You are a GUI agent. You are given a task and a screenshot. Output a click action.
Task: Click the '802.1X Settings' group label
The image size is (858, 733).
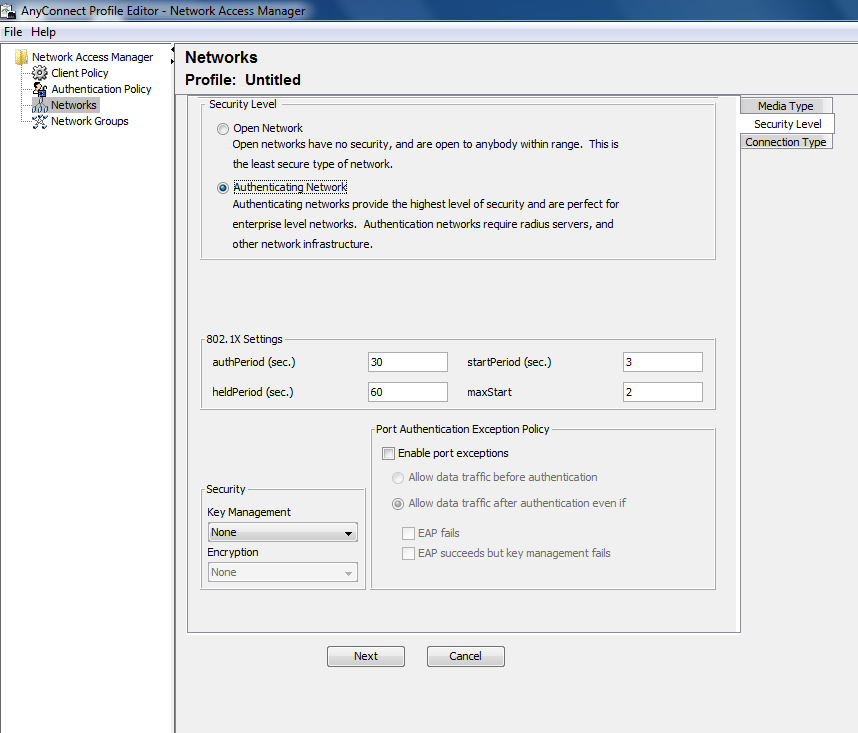(x=245, y=339)
